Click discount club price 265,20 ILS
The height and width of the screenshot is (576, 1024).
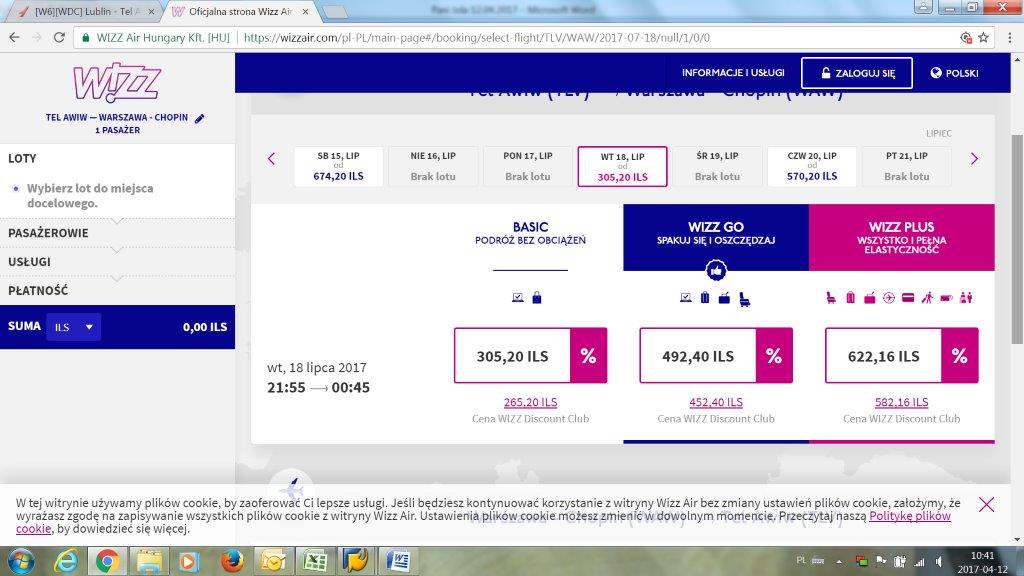click(x=530, y=402)
